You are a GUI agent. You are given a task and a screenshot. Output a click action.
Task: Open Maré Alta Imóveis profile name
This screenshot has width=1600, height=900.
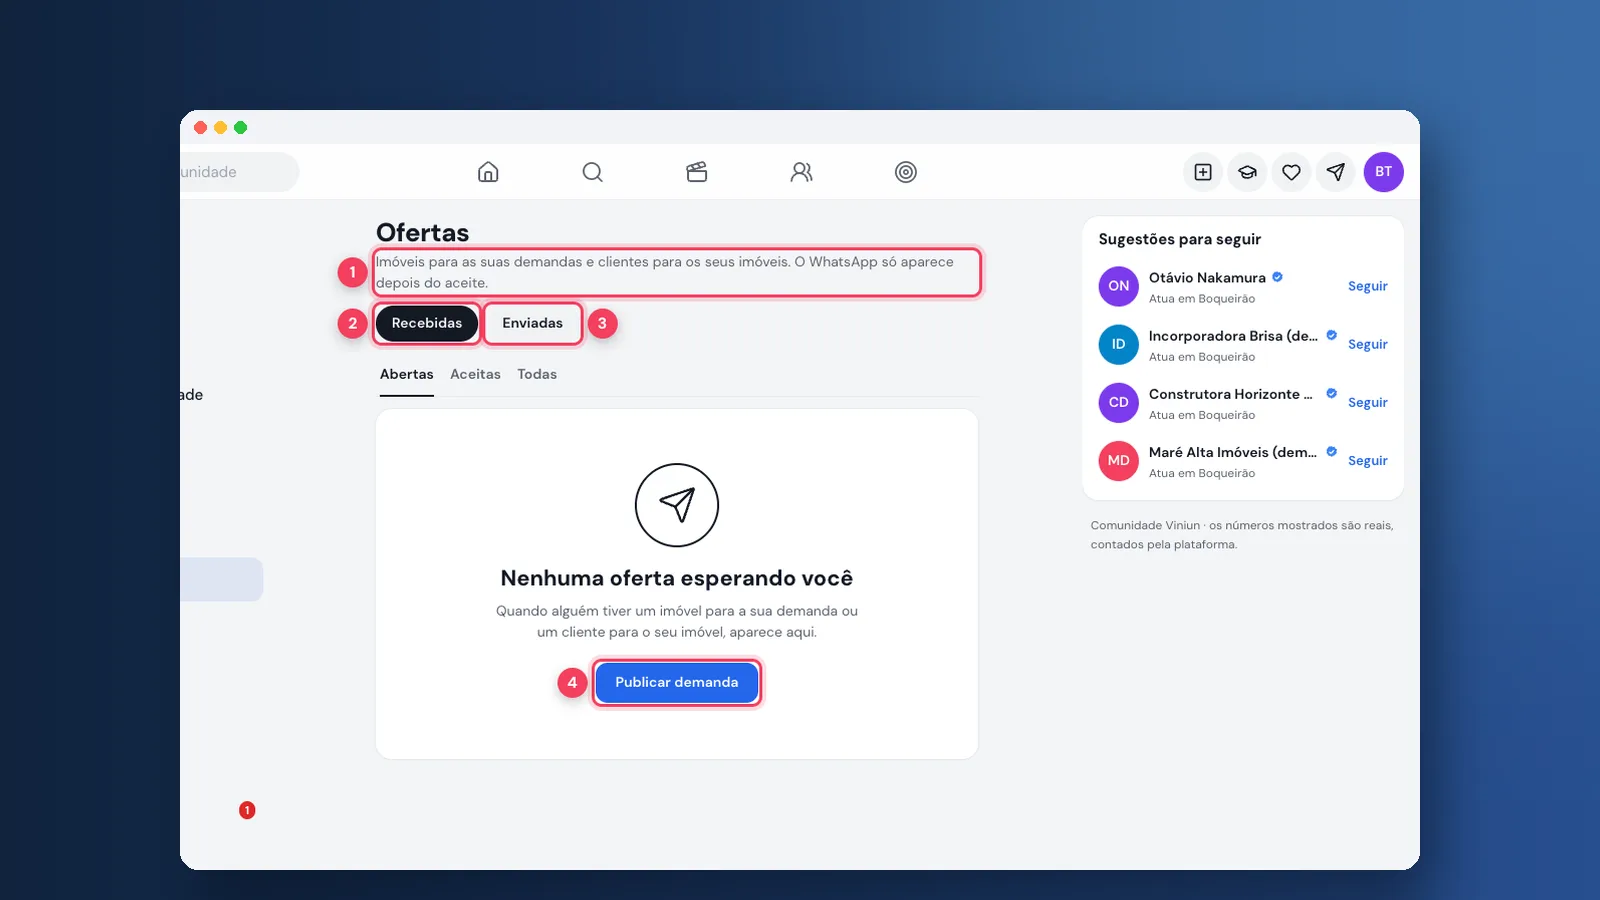(1232, 452)
